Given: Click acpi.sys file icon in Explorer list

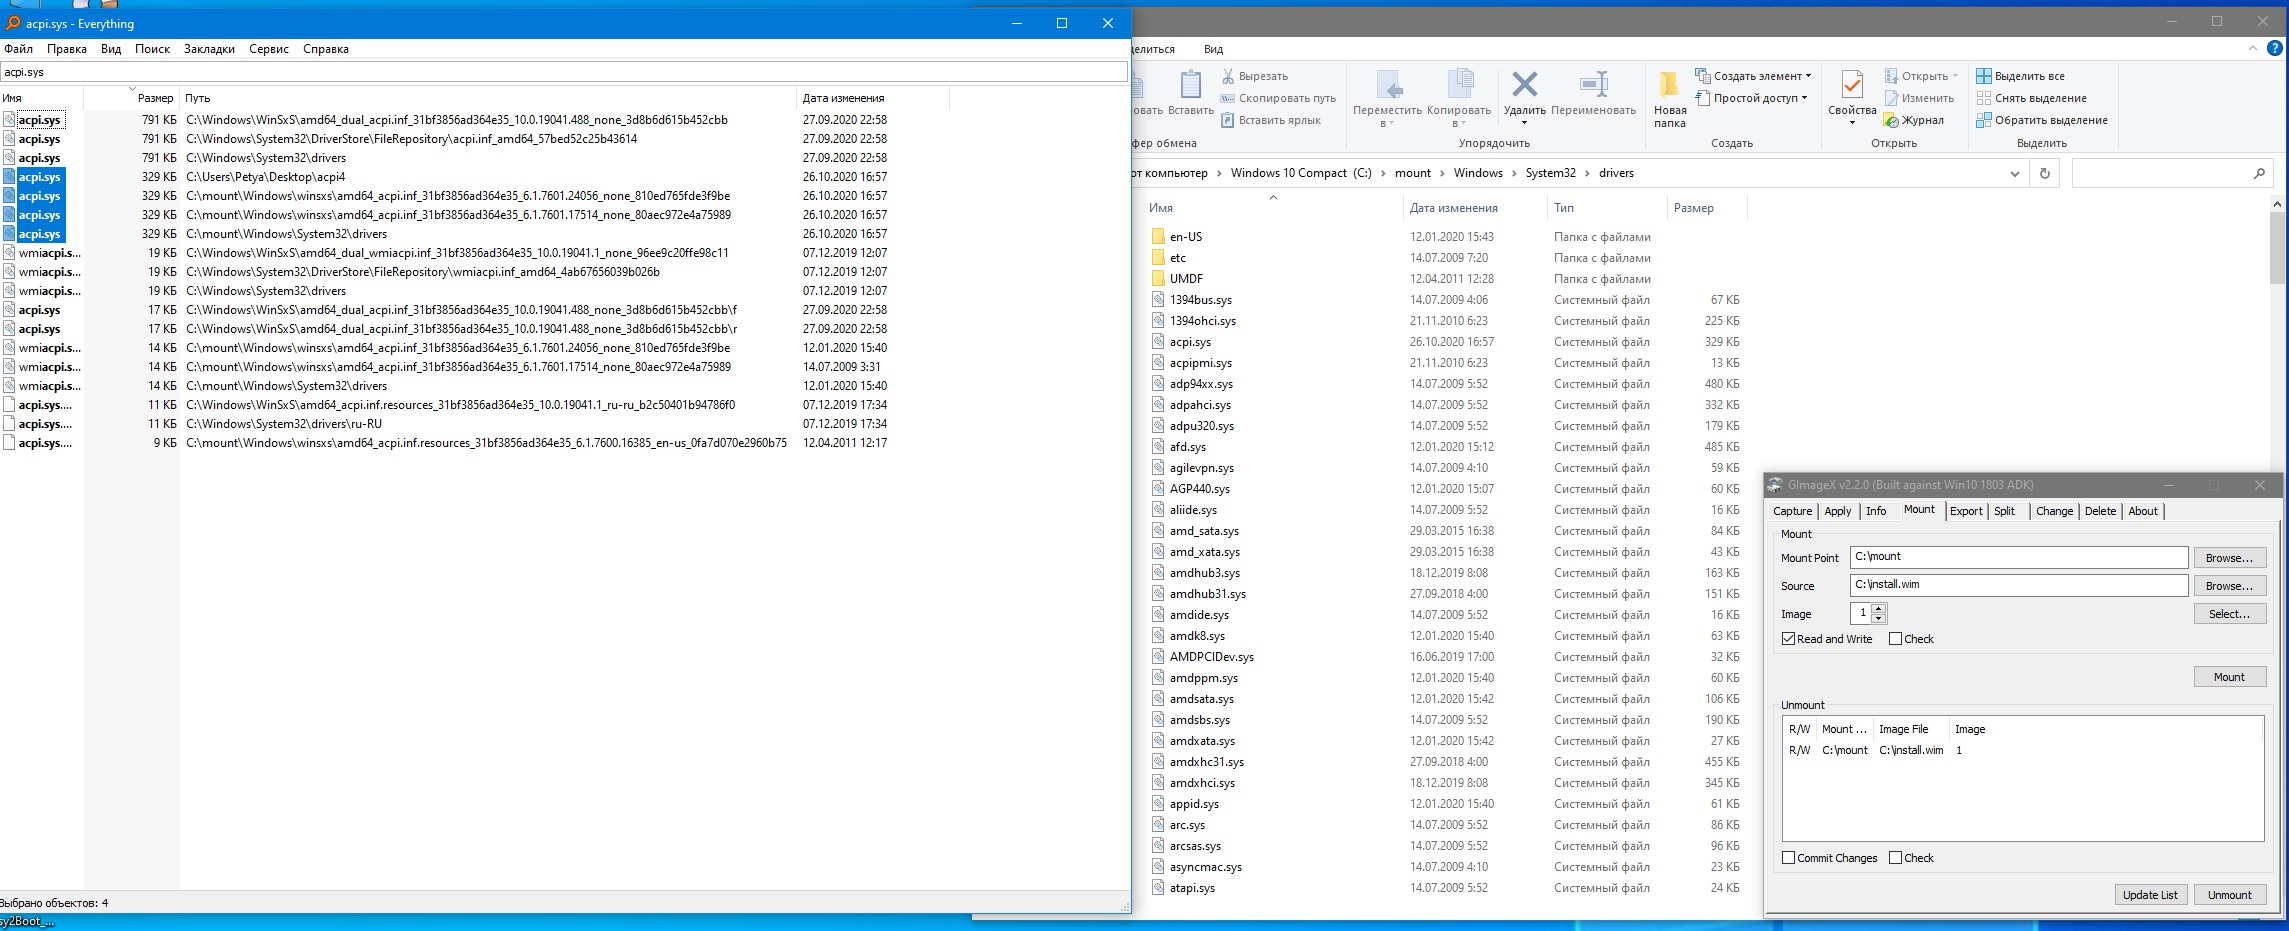Looking at the screenshot, I should (x=1158, y=342).
